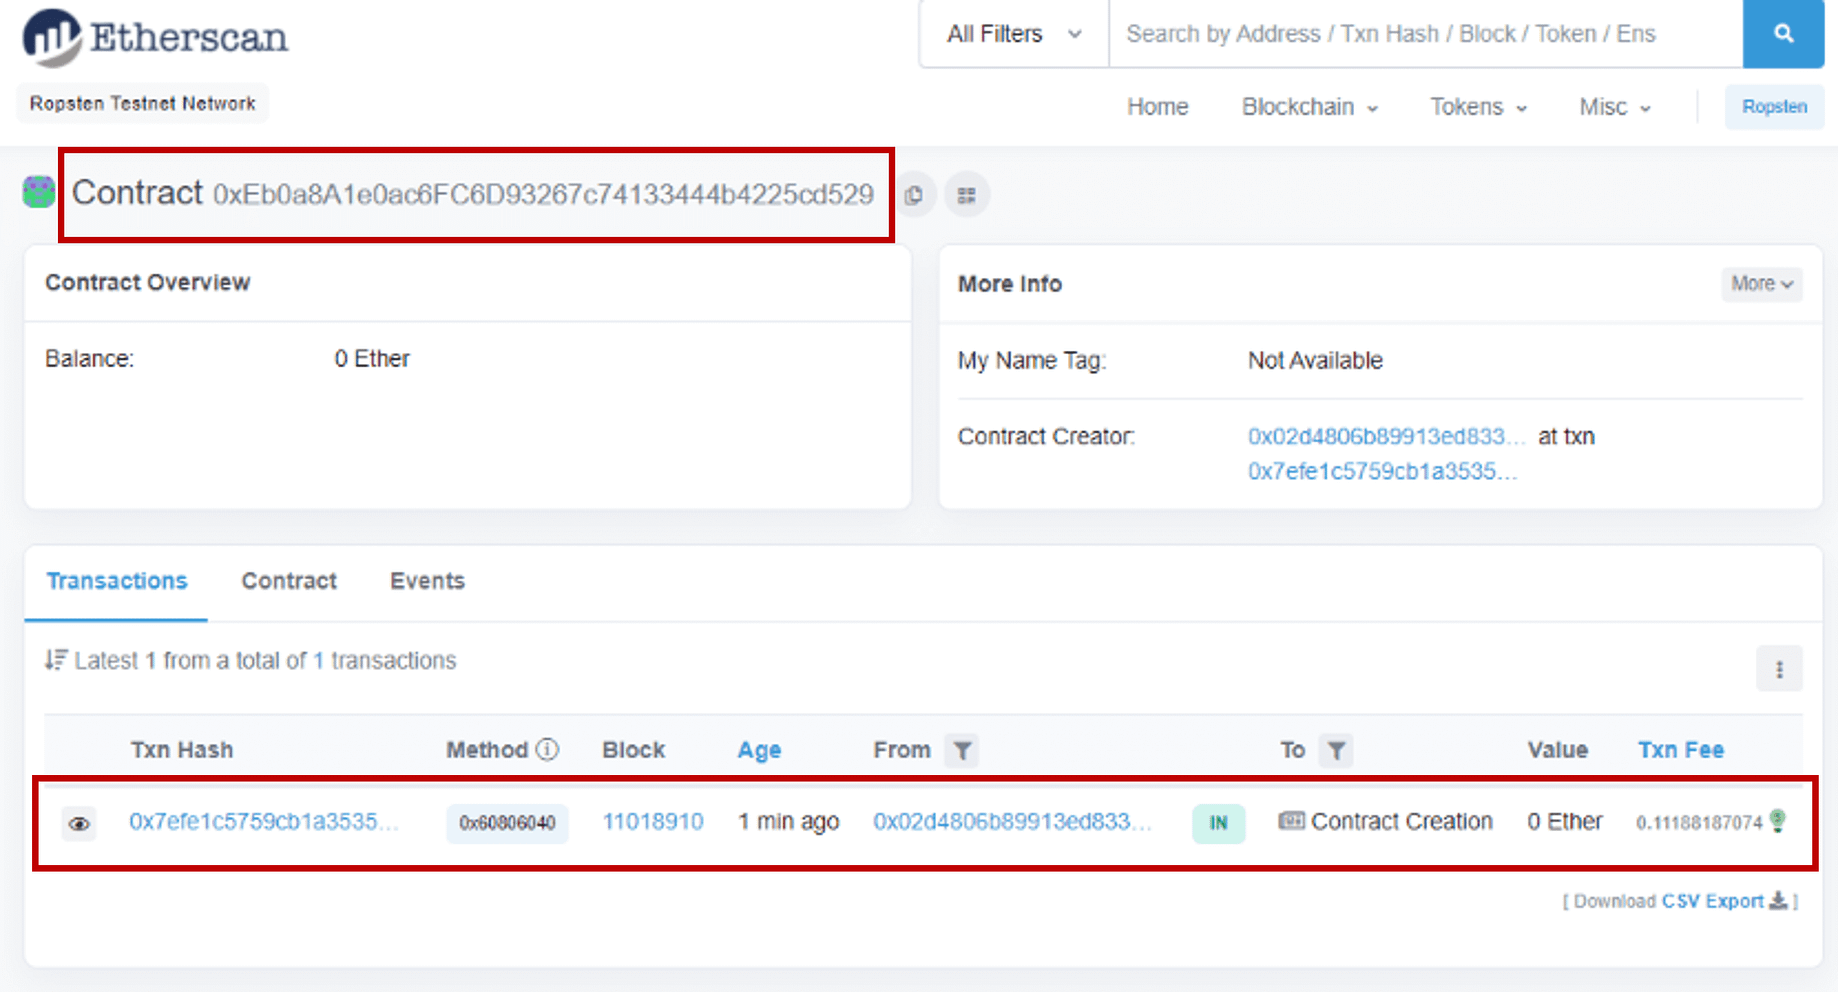Click the blue search magnifier button
This screenshot has height=992, width=1838.
(1783, 34)
